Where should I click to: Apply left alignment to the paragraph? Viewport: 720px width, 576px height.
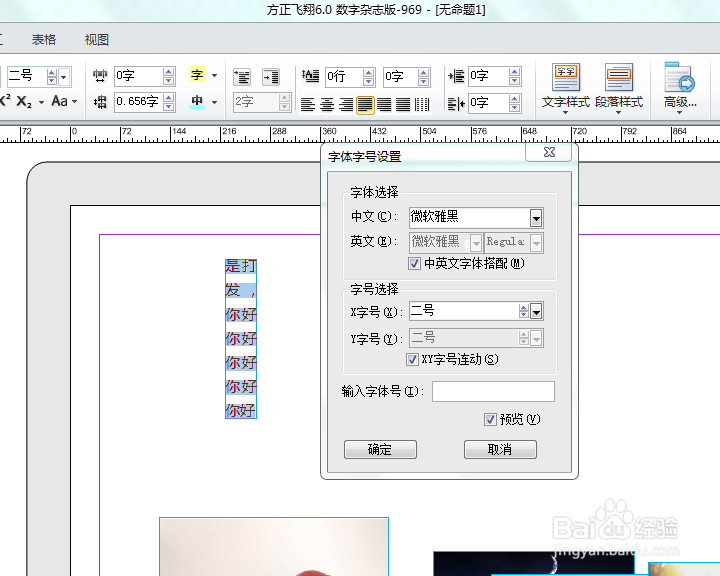click(x=308, y=105)
